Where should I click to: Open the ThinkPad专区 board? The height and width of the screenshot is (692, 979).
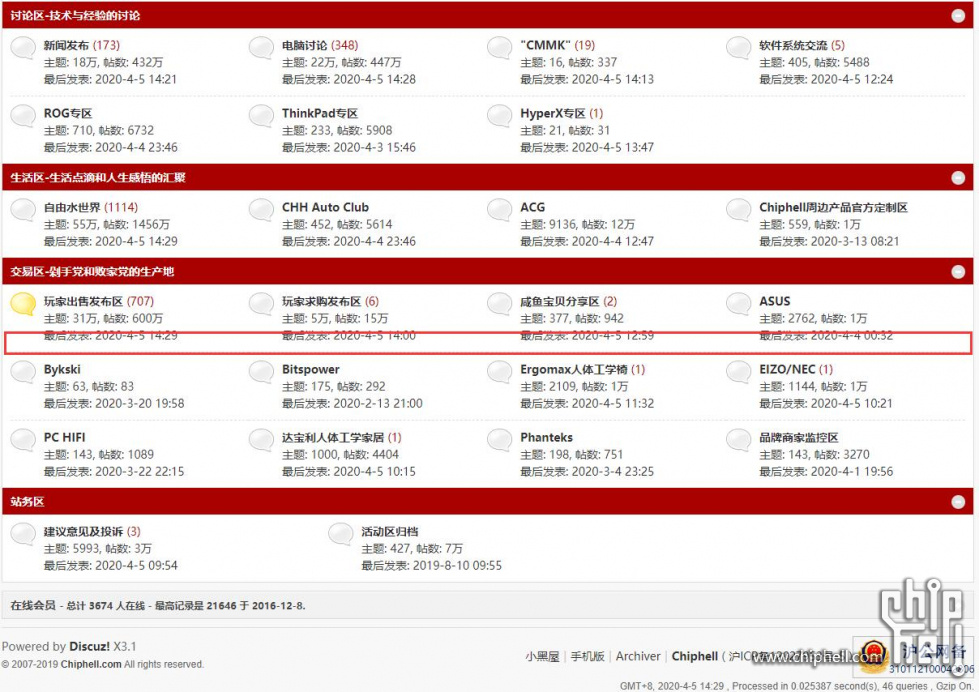(320, 114)
